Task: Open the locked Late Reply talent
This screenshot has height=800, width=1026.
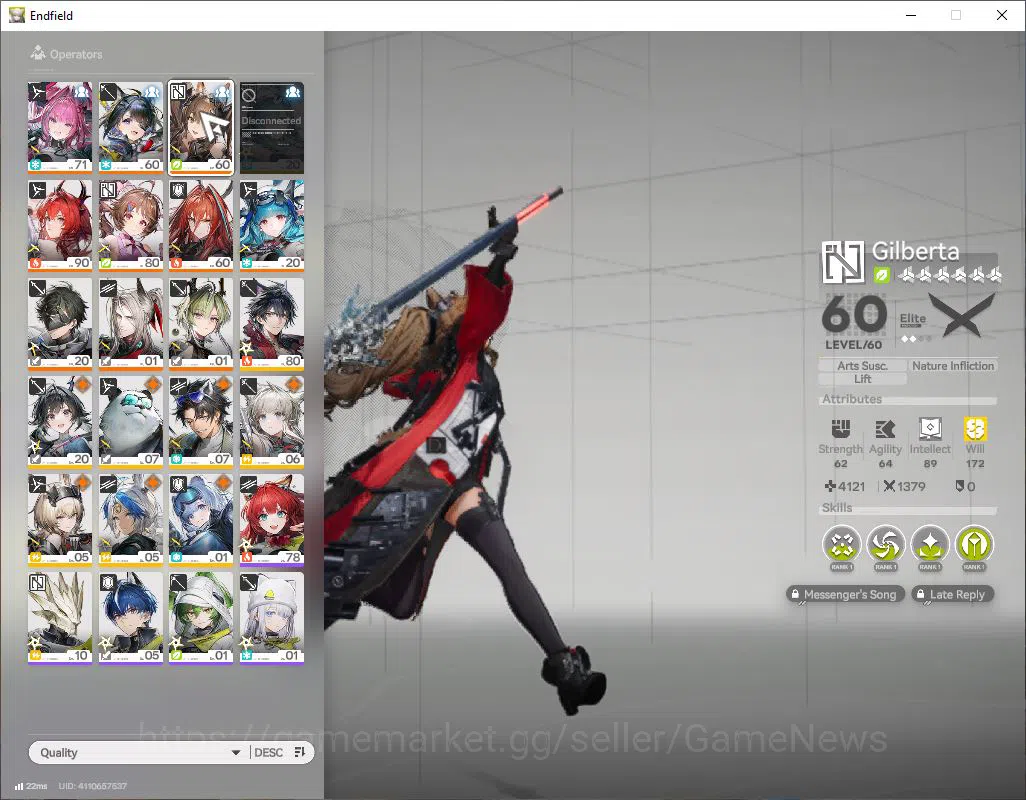Action: click(953, 595)
